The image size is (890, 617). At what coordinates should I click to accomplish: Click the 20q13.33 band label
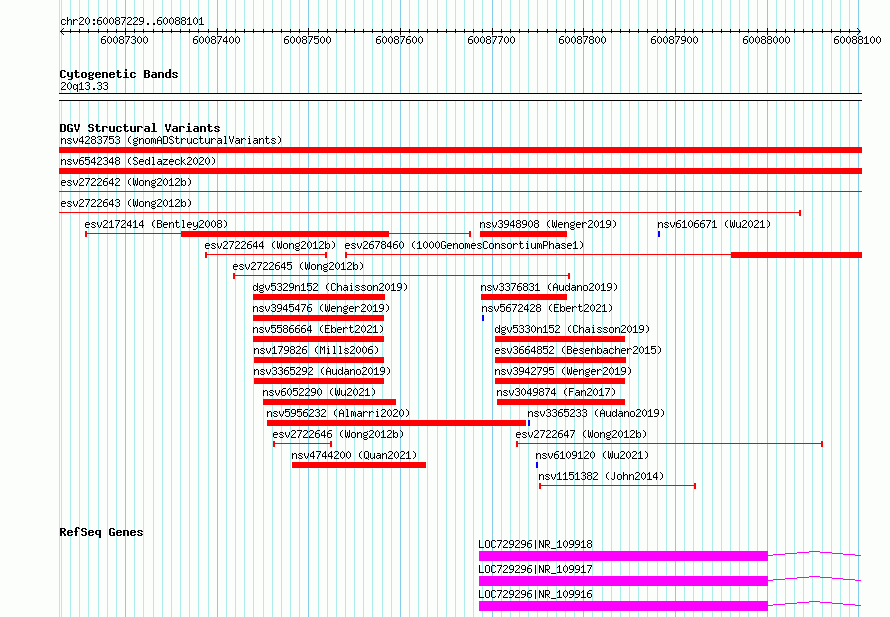tap(84, 86)
